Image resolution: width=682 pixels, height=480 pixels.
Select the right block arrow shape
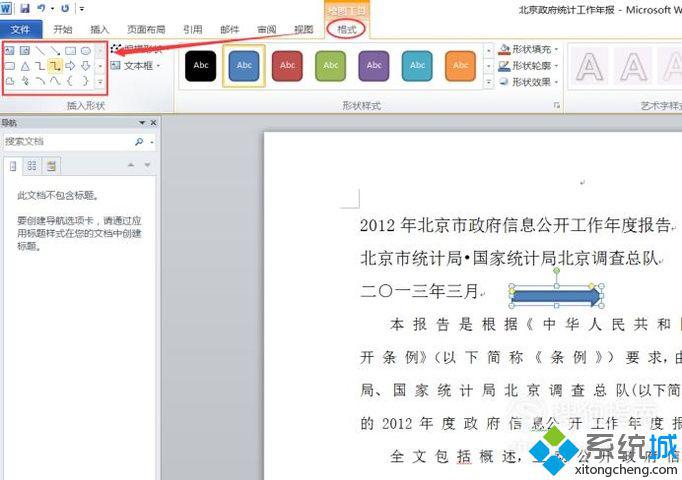click(70, 66)
